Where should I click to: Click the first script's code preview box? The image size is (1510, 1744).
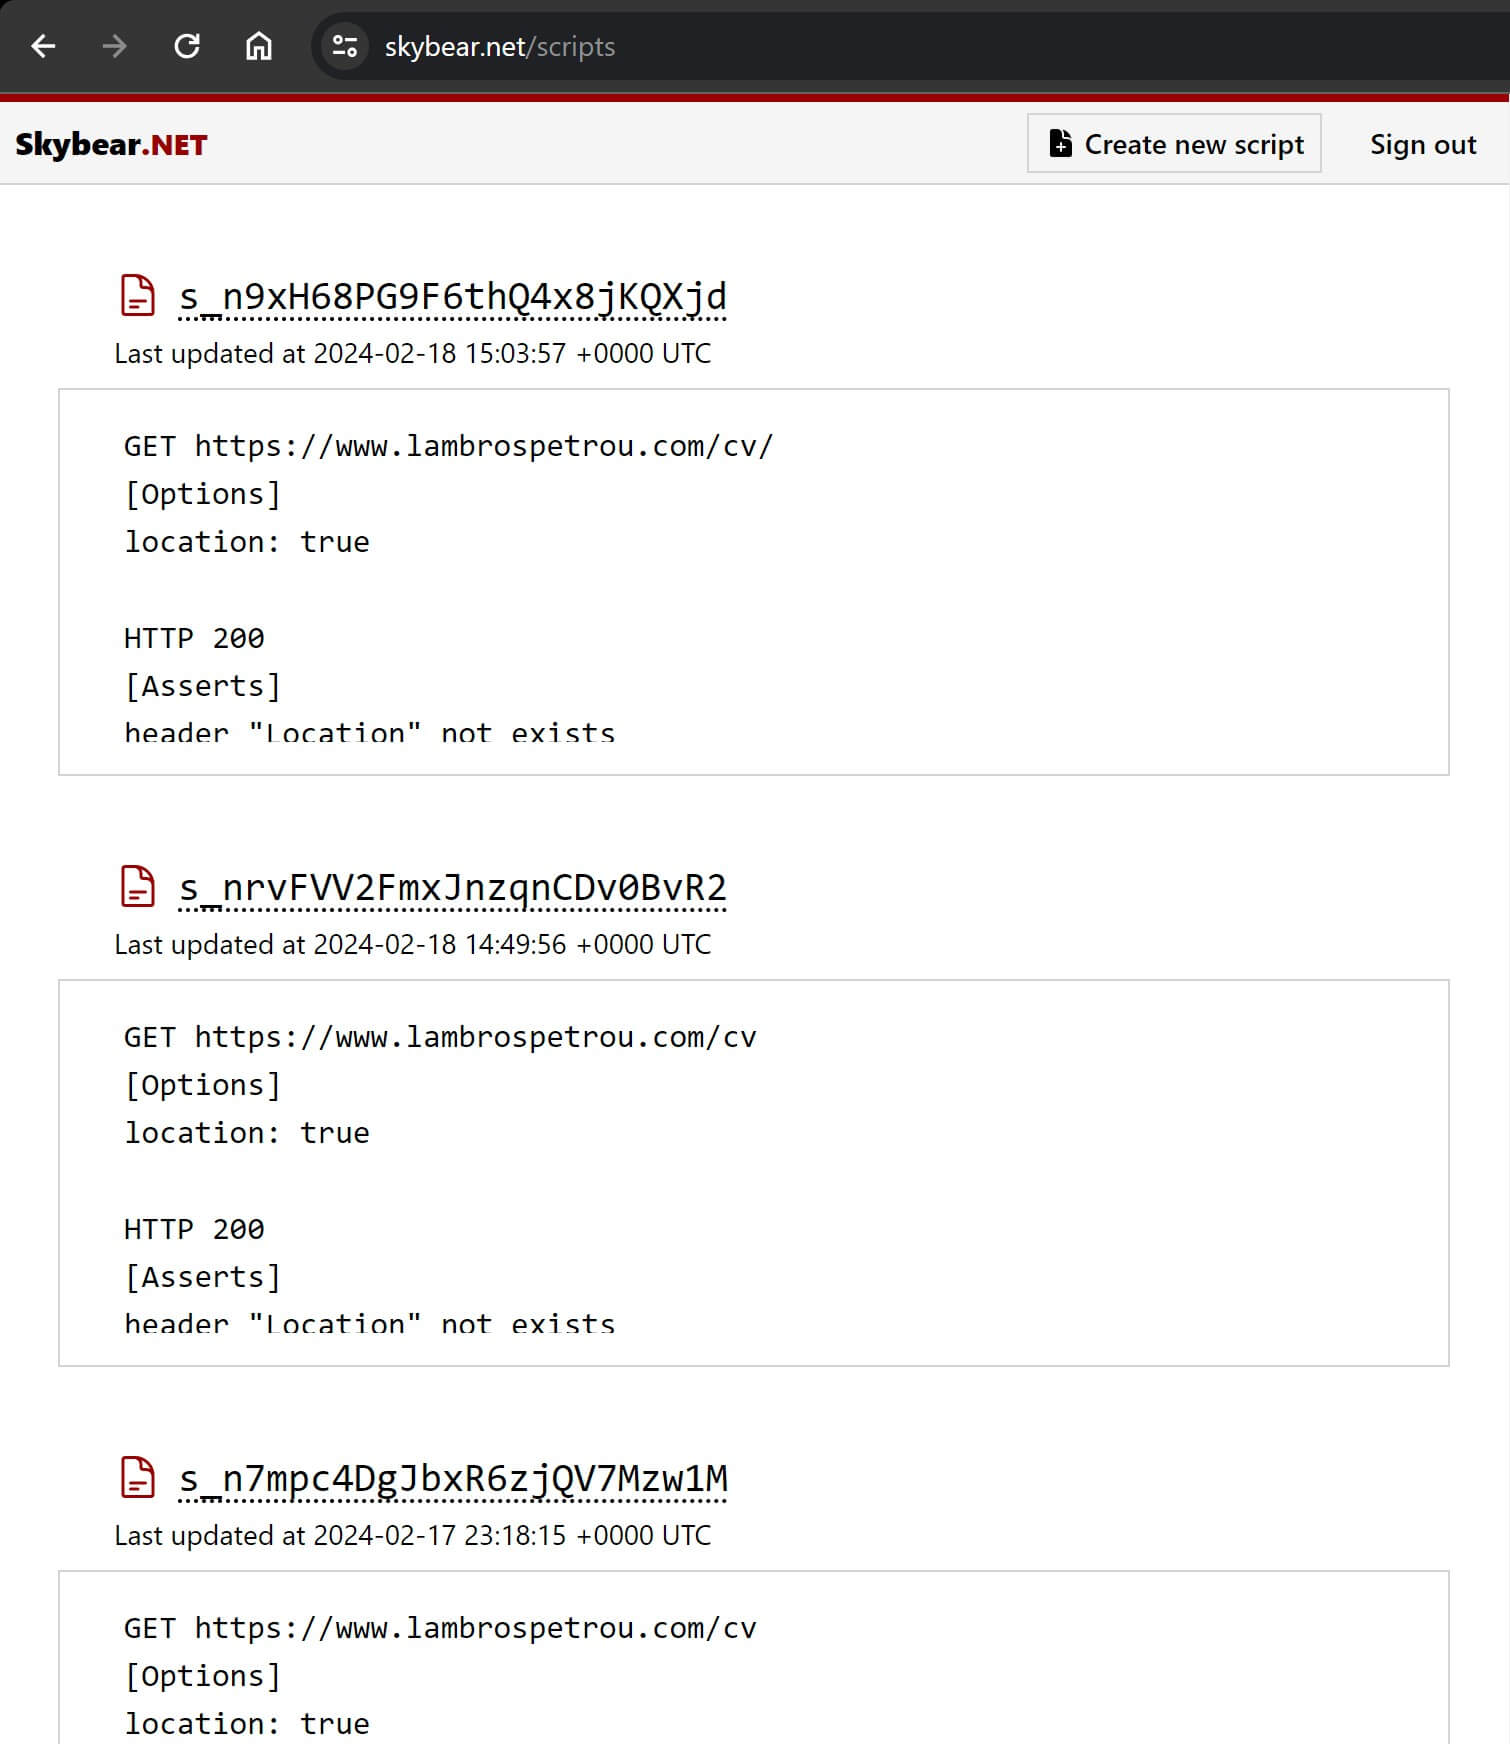pos(753,581)
